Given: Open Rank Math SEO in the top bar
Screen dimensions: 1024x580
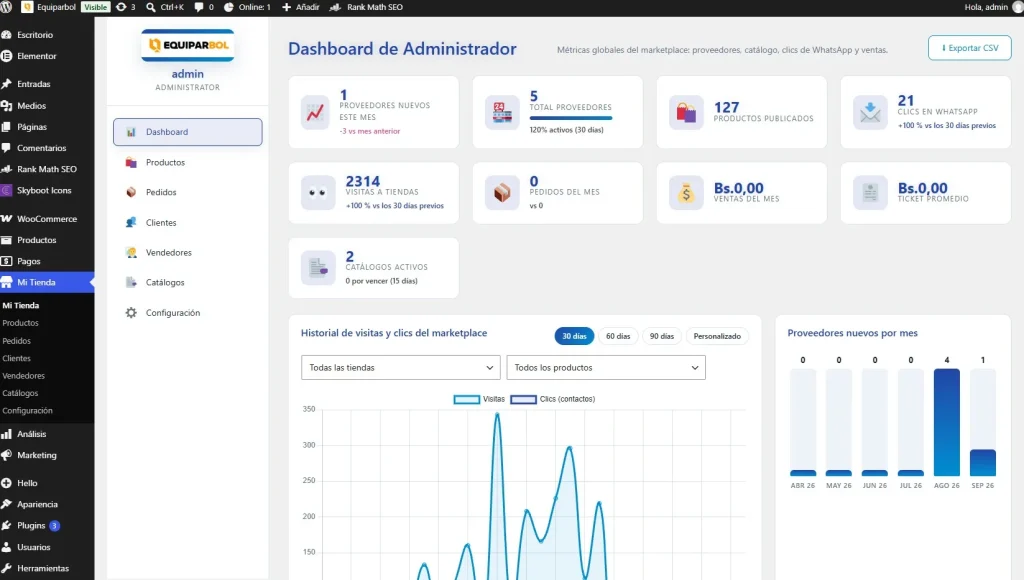Looking at the screenshot, I should click(x=366, y=7).
